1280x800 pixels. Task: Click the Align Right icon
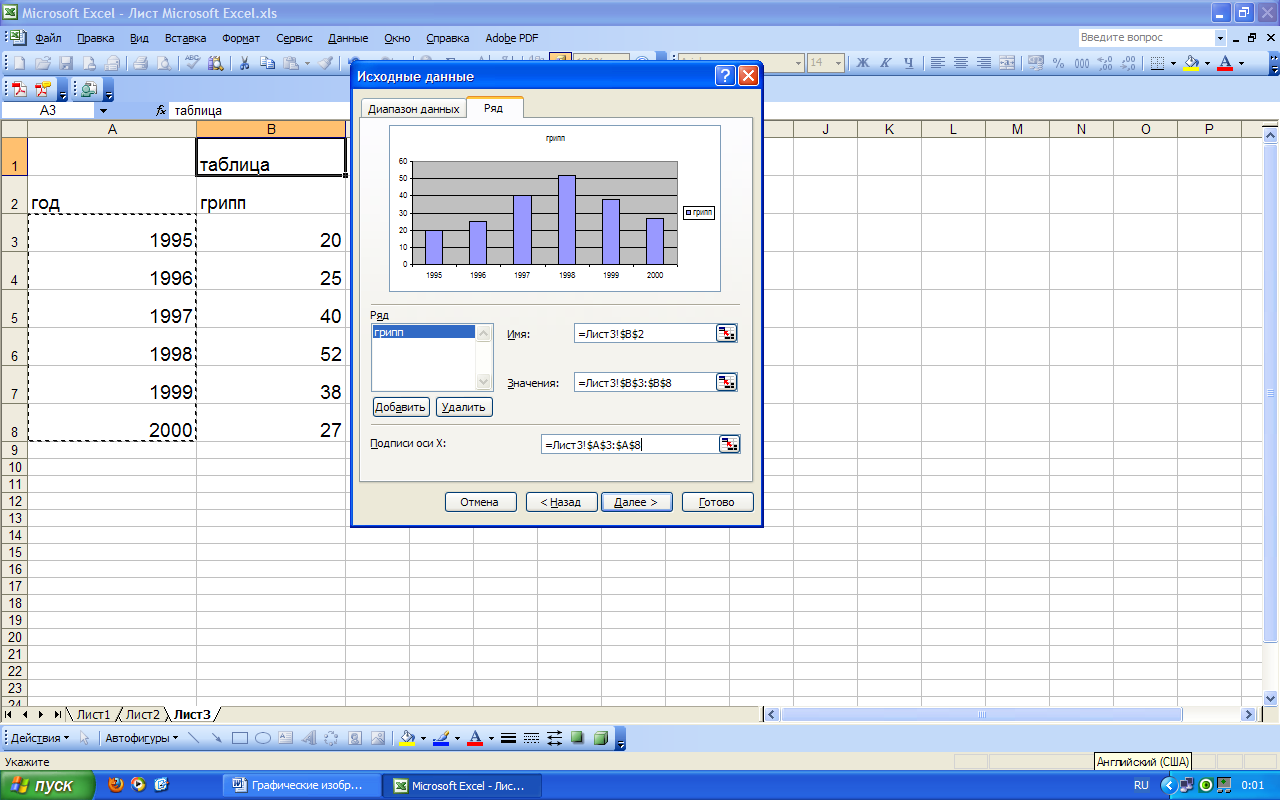984,63
